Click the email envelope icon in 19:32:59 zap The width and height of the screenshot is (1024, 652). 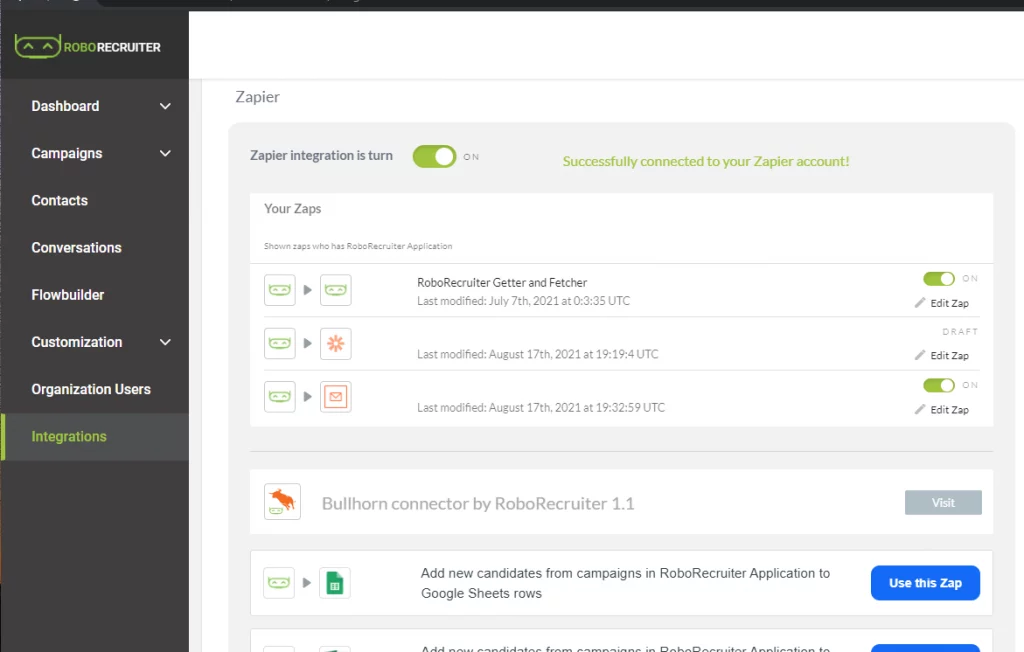click(x=336, y=397)
